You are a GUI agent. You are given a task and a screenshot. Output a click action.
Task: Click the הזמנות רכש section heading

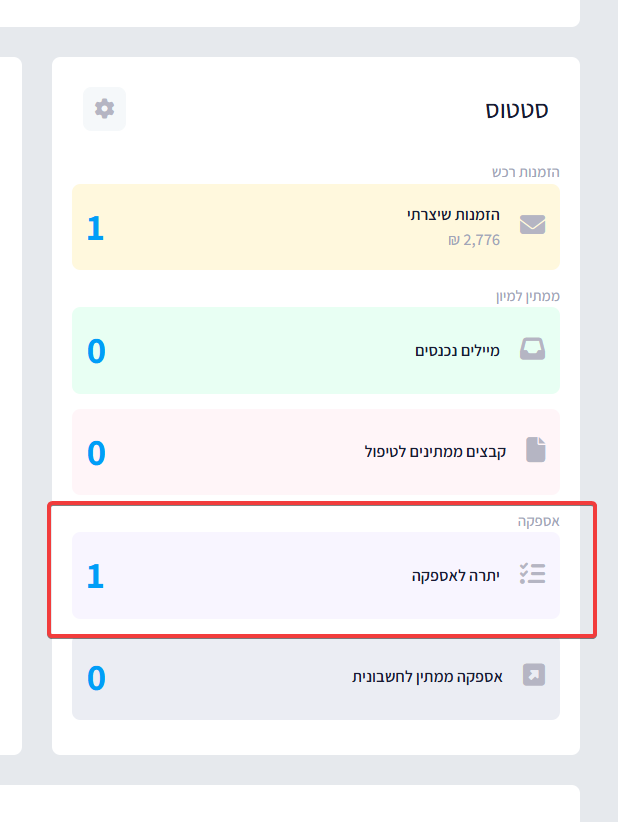click(x=525, y=172)
